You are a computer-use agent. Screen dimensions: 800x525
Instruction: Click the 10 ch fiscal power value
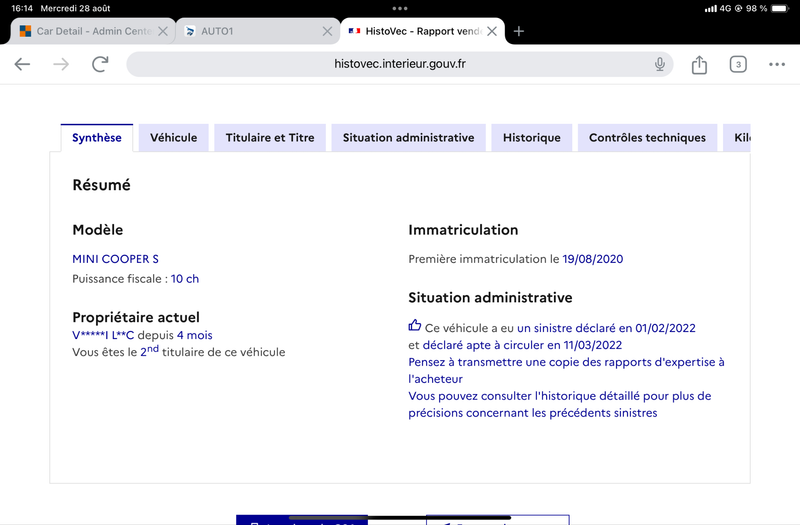tap(185, 279)
